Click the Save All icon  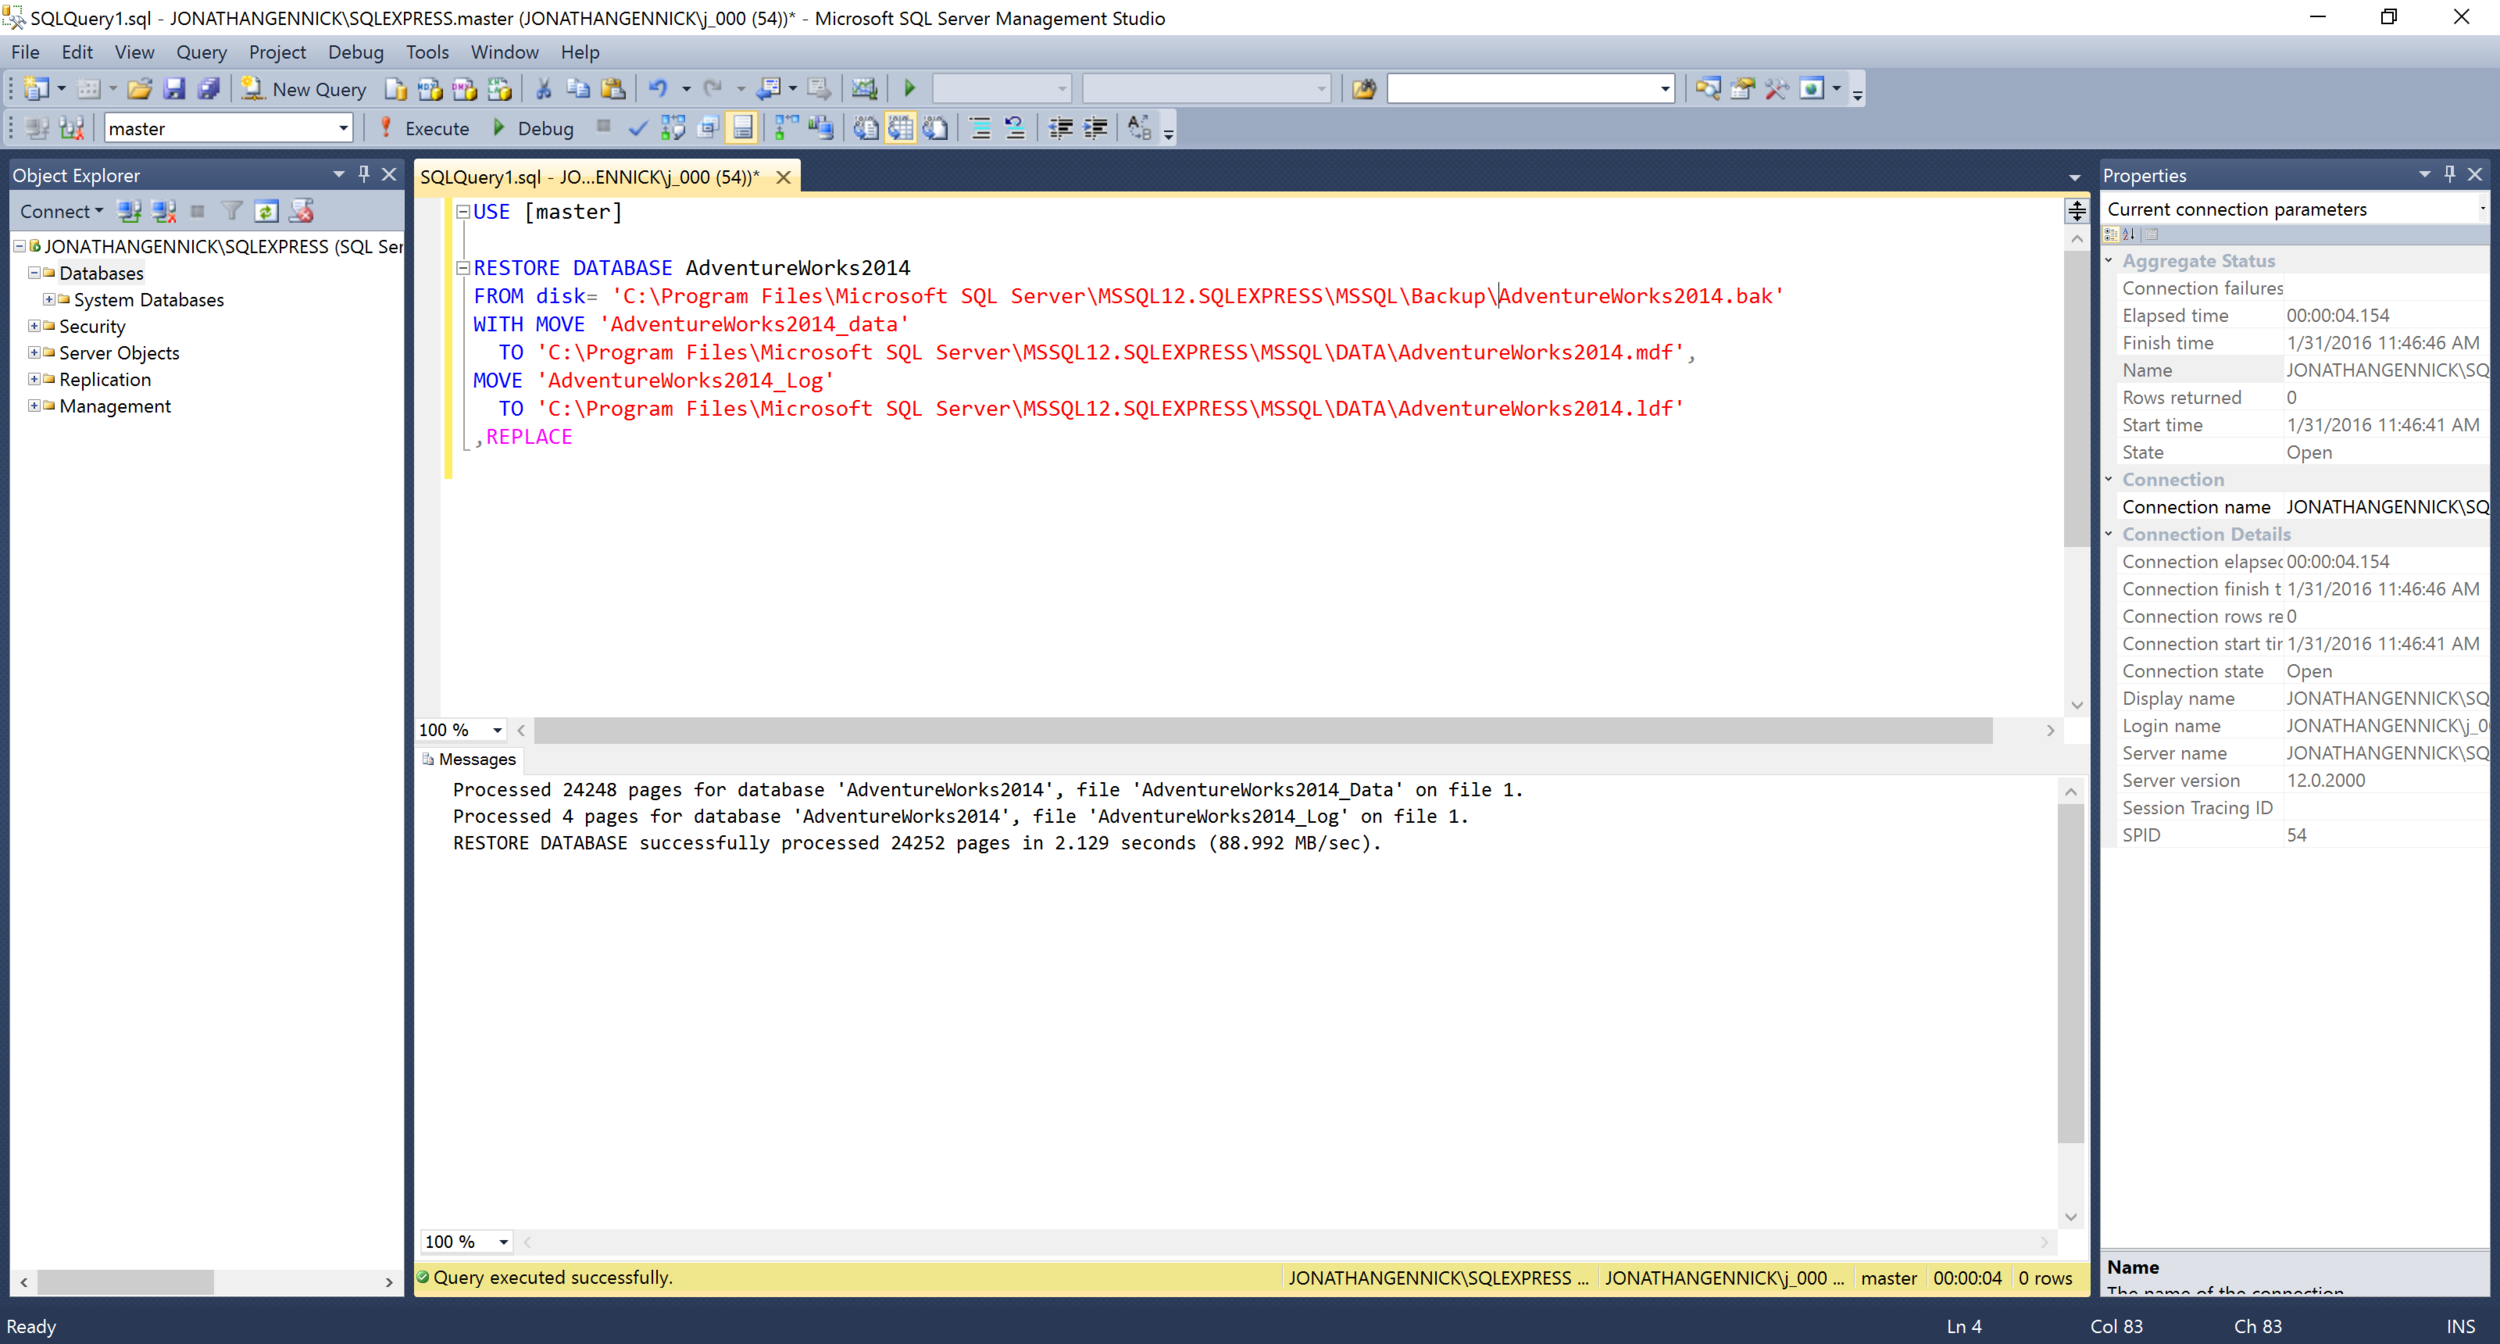[x=208, y=89]
